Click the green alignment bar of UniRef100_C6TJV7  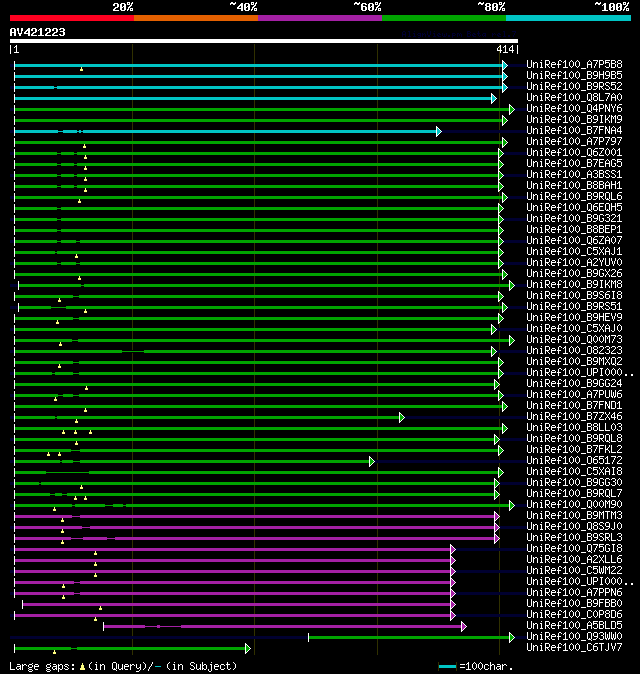point(130,649)
